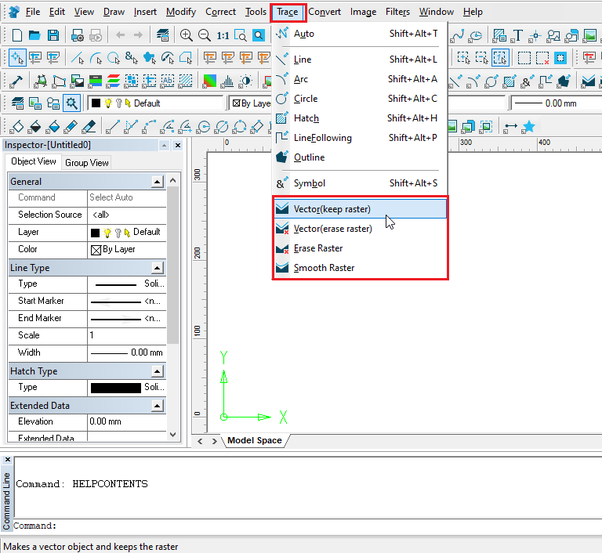The image size is (602, 553).
Task: Choose Auto trace menu entry
Action: (361, 34)
